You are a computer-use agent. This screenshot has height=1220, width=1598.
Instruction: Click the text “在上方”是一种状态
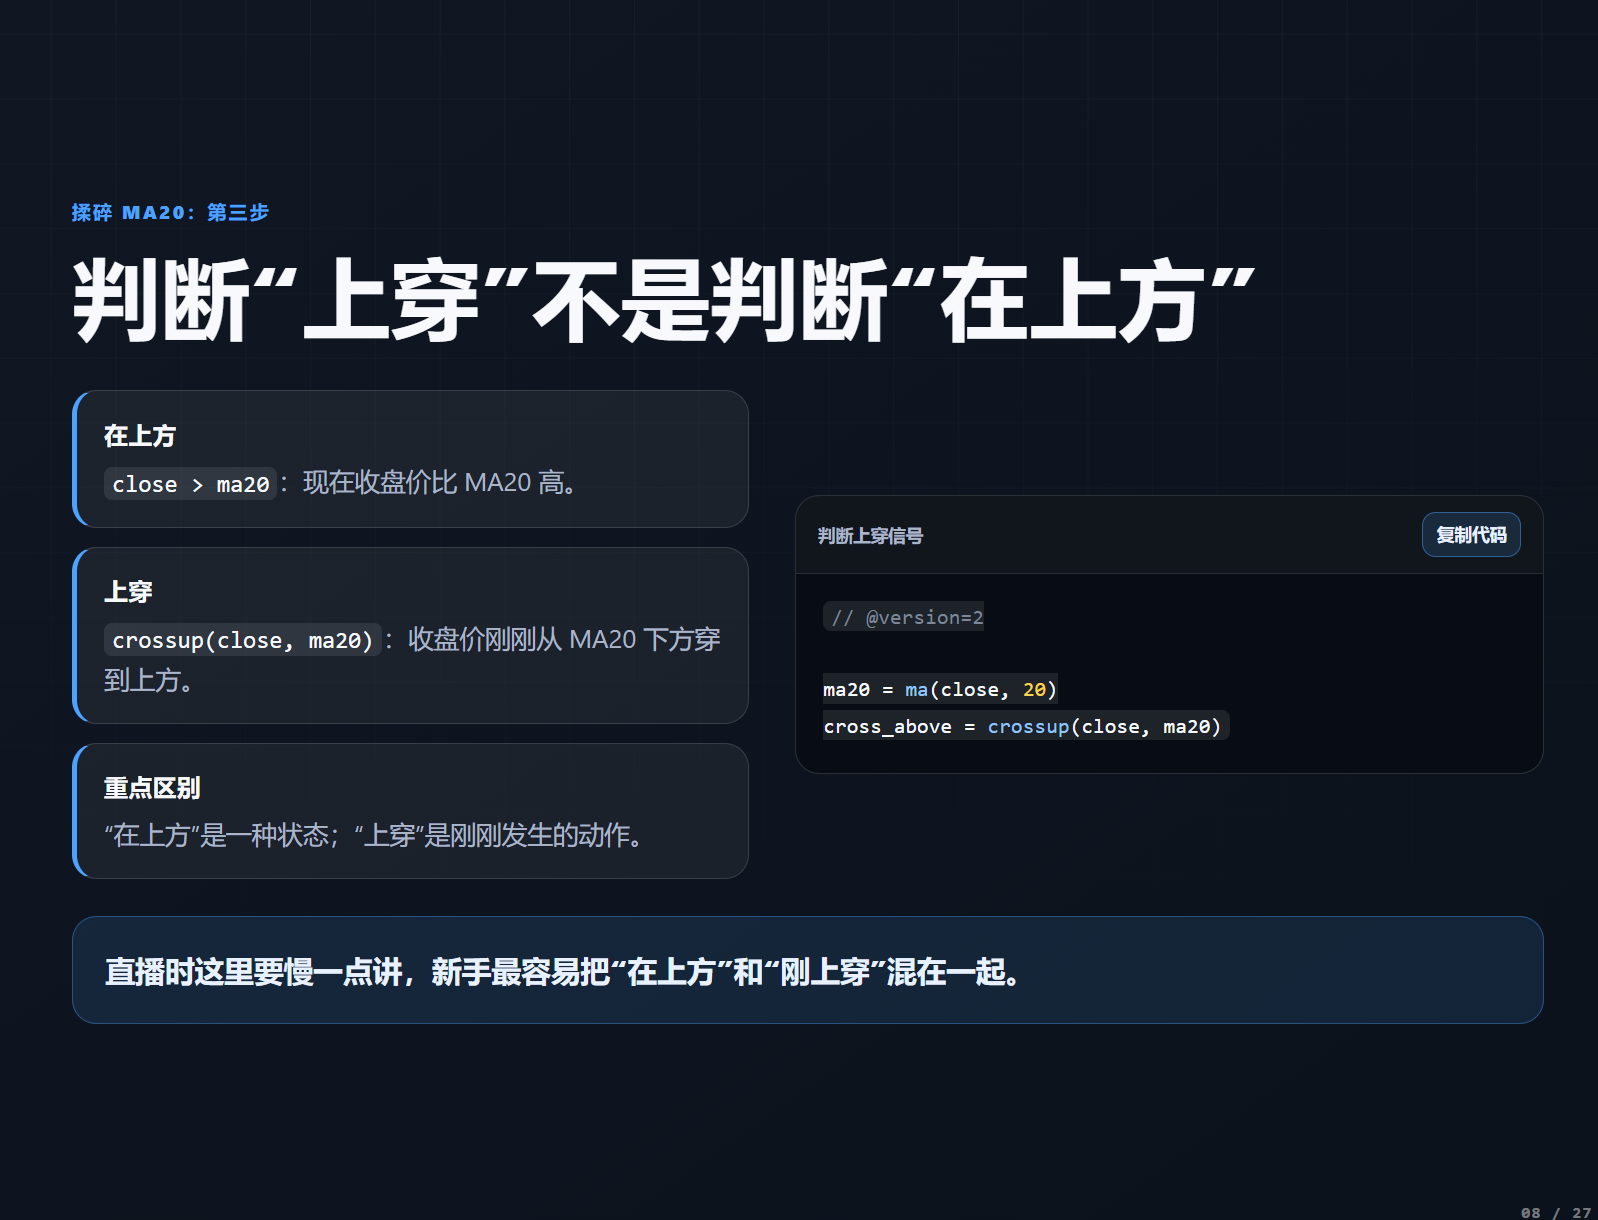coord(216,835)
